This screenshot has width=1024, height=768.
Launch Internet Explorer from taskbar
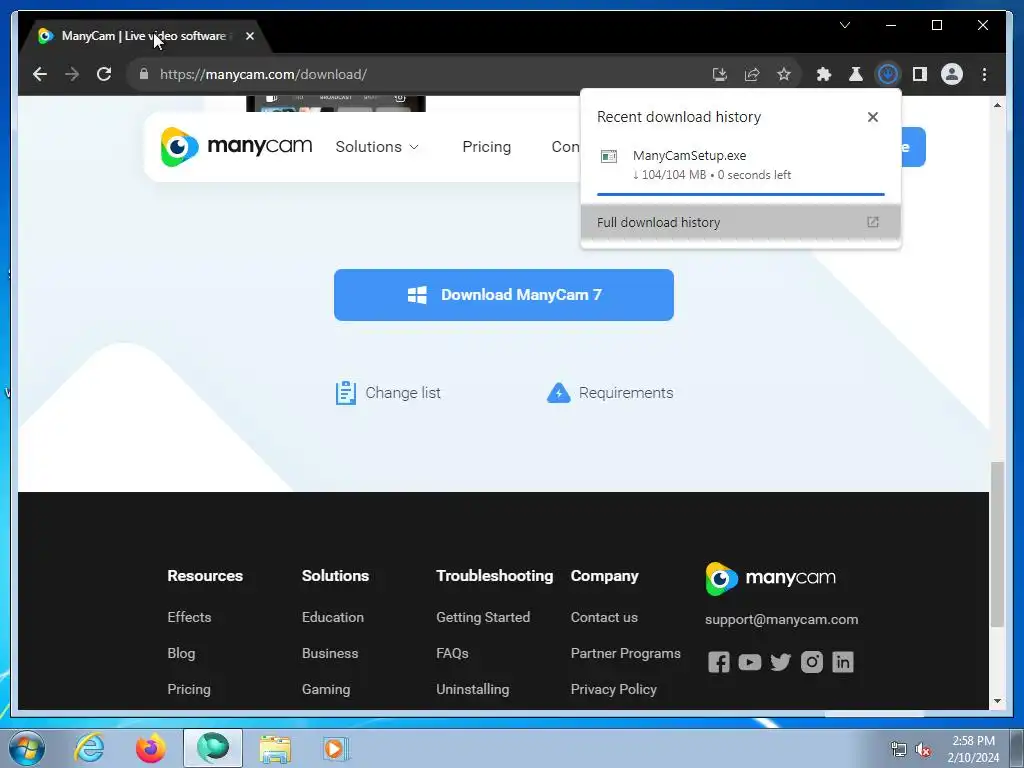[89, 748]
